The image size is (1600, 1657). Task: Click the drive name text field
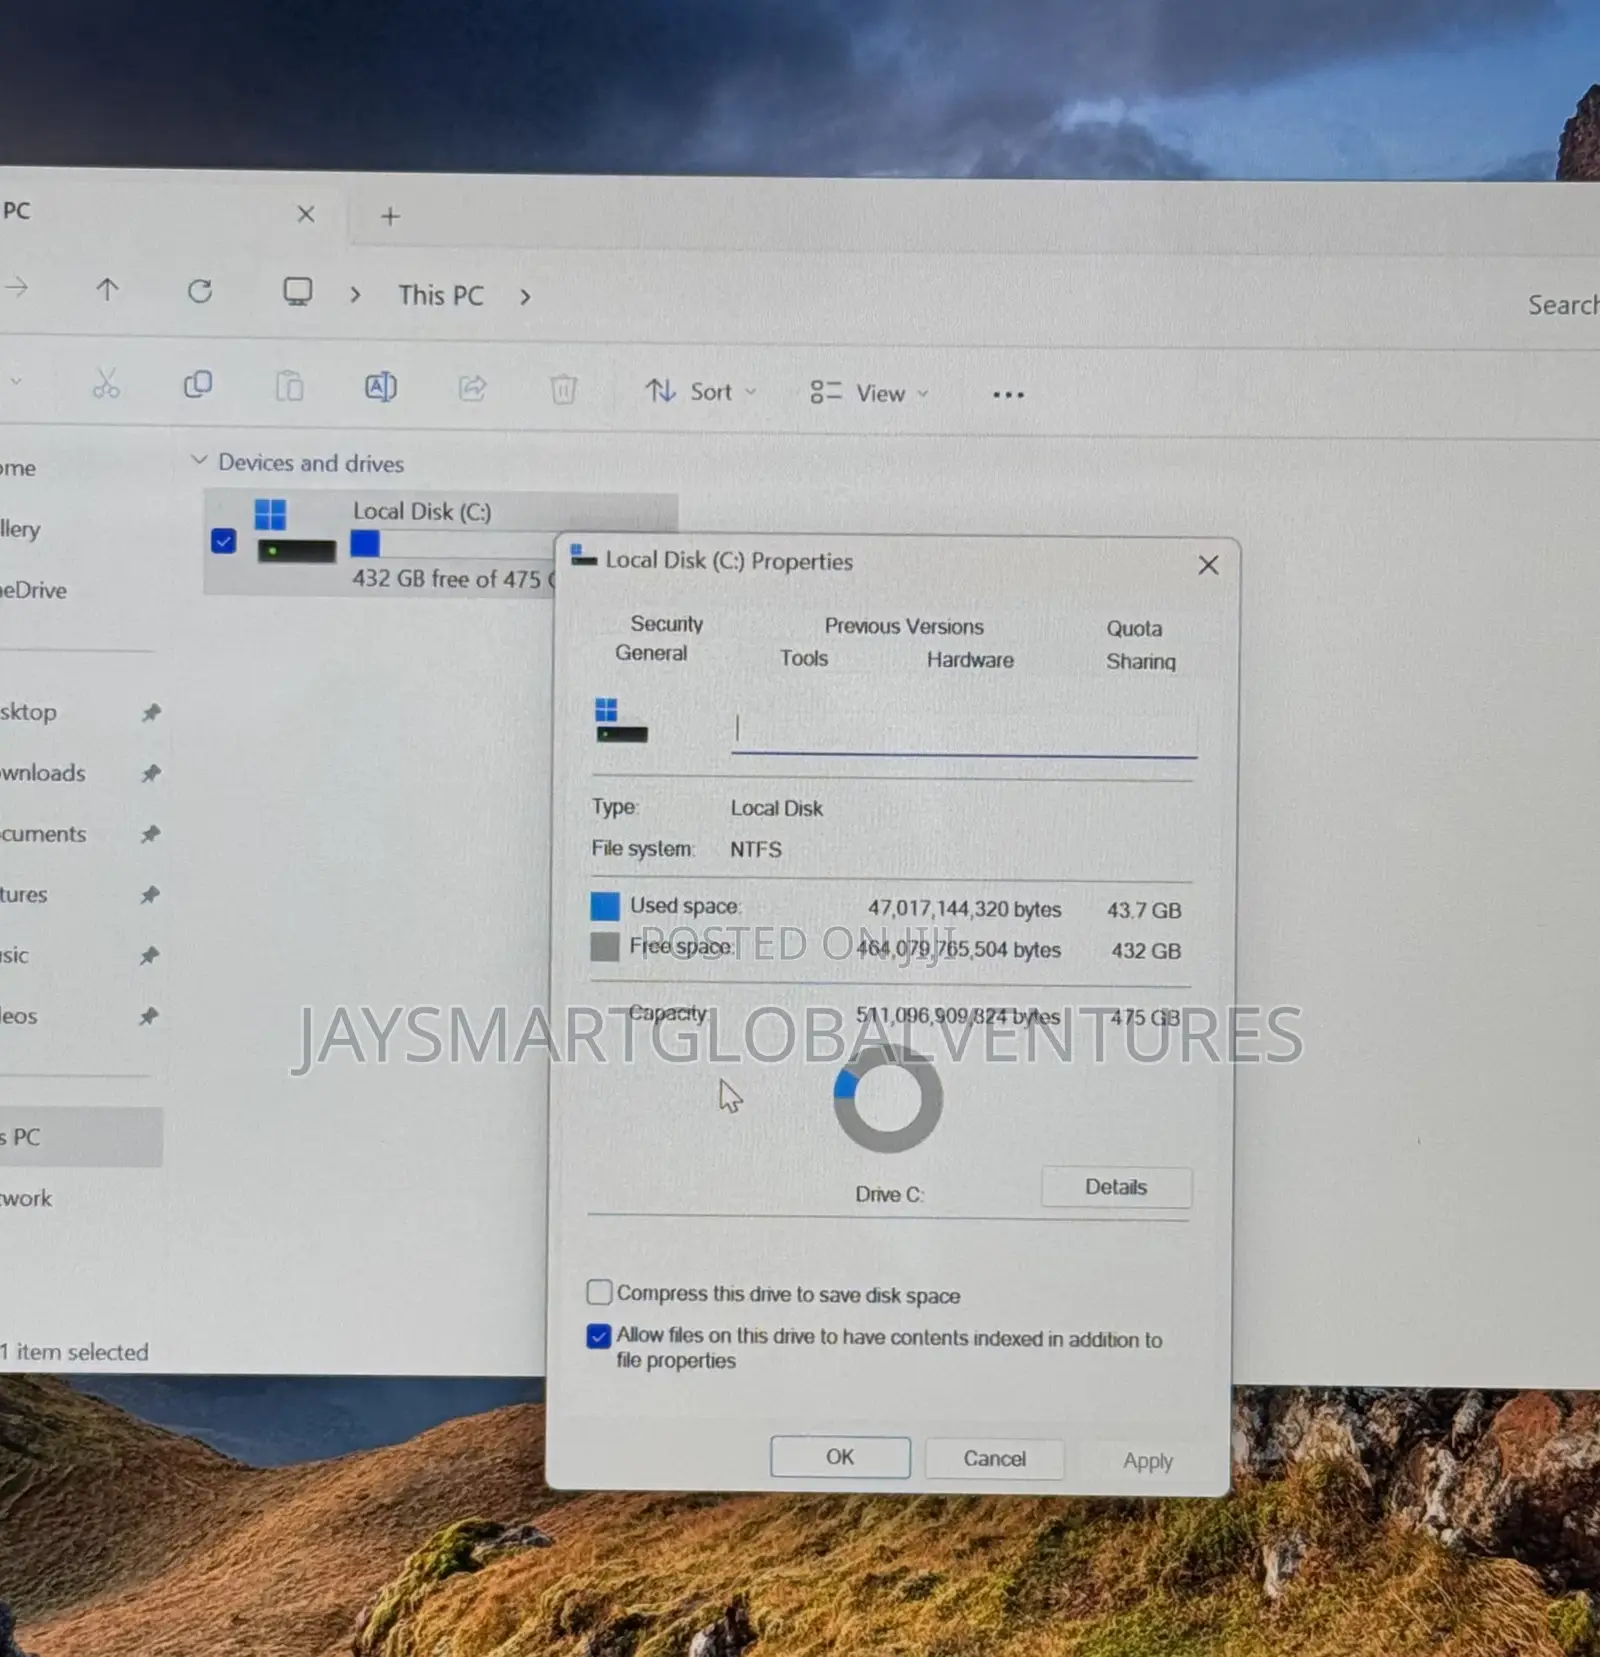tap(964, 729)
